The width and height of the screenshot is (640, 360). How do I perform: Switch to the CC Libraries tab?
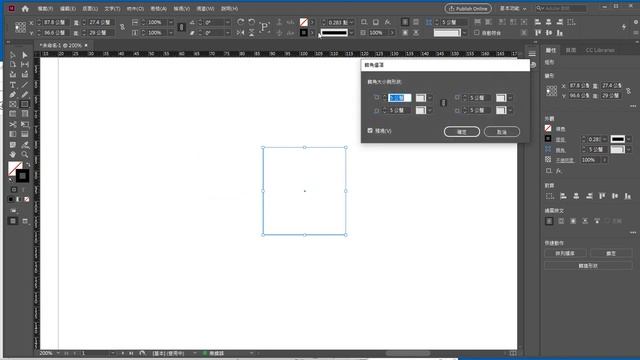tap(600, 50)
